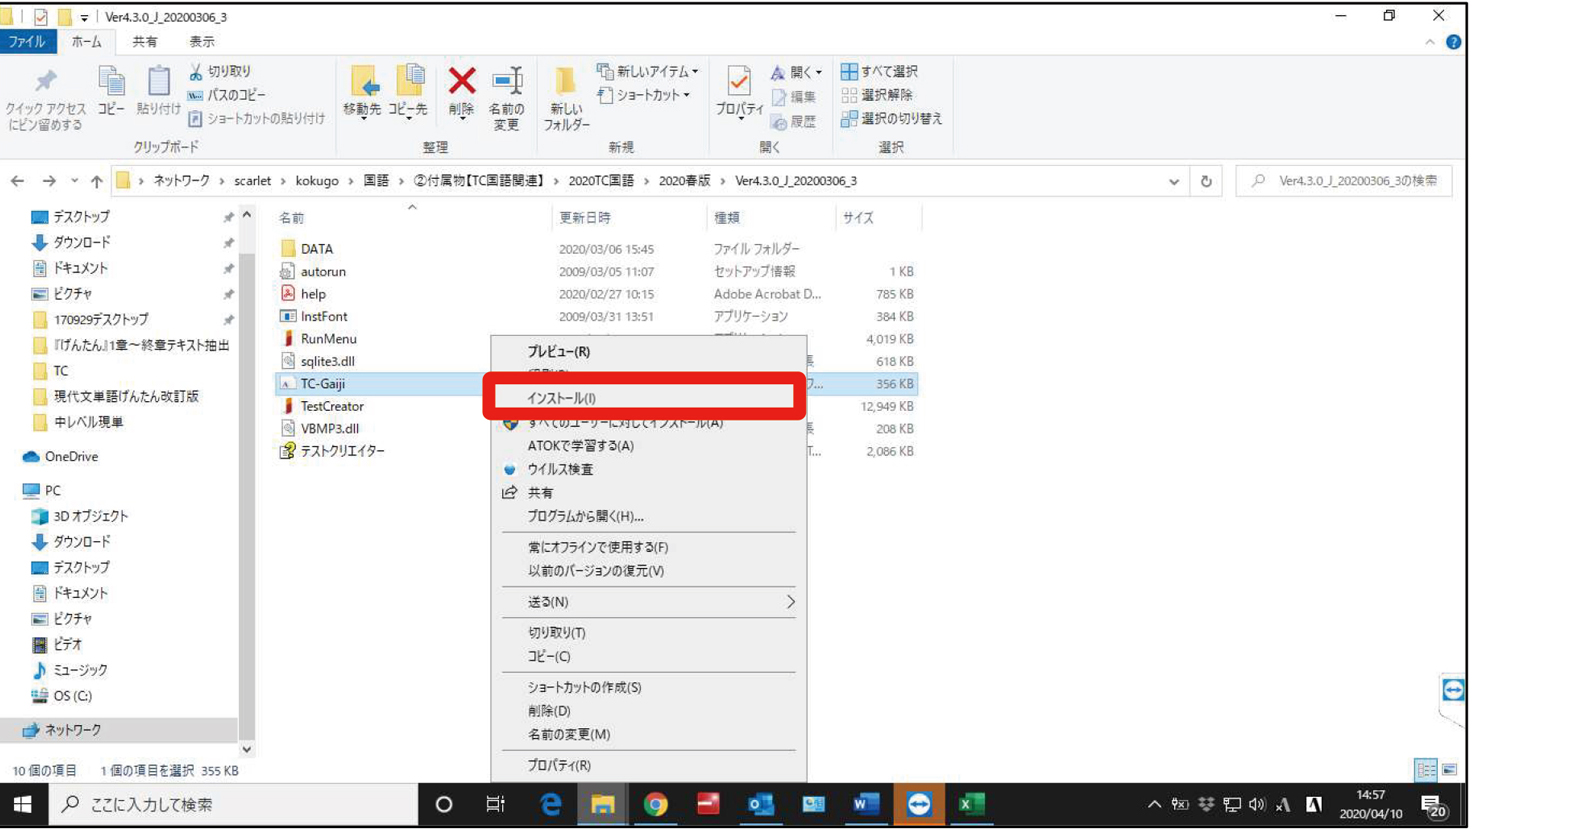Switch to the View ribbon tab

(201, 42)
